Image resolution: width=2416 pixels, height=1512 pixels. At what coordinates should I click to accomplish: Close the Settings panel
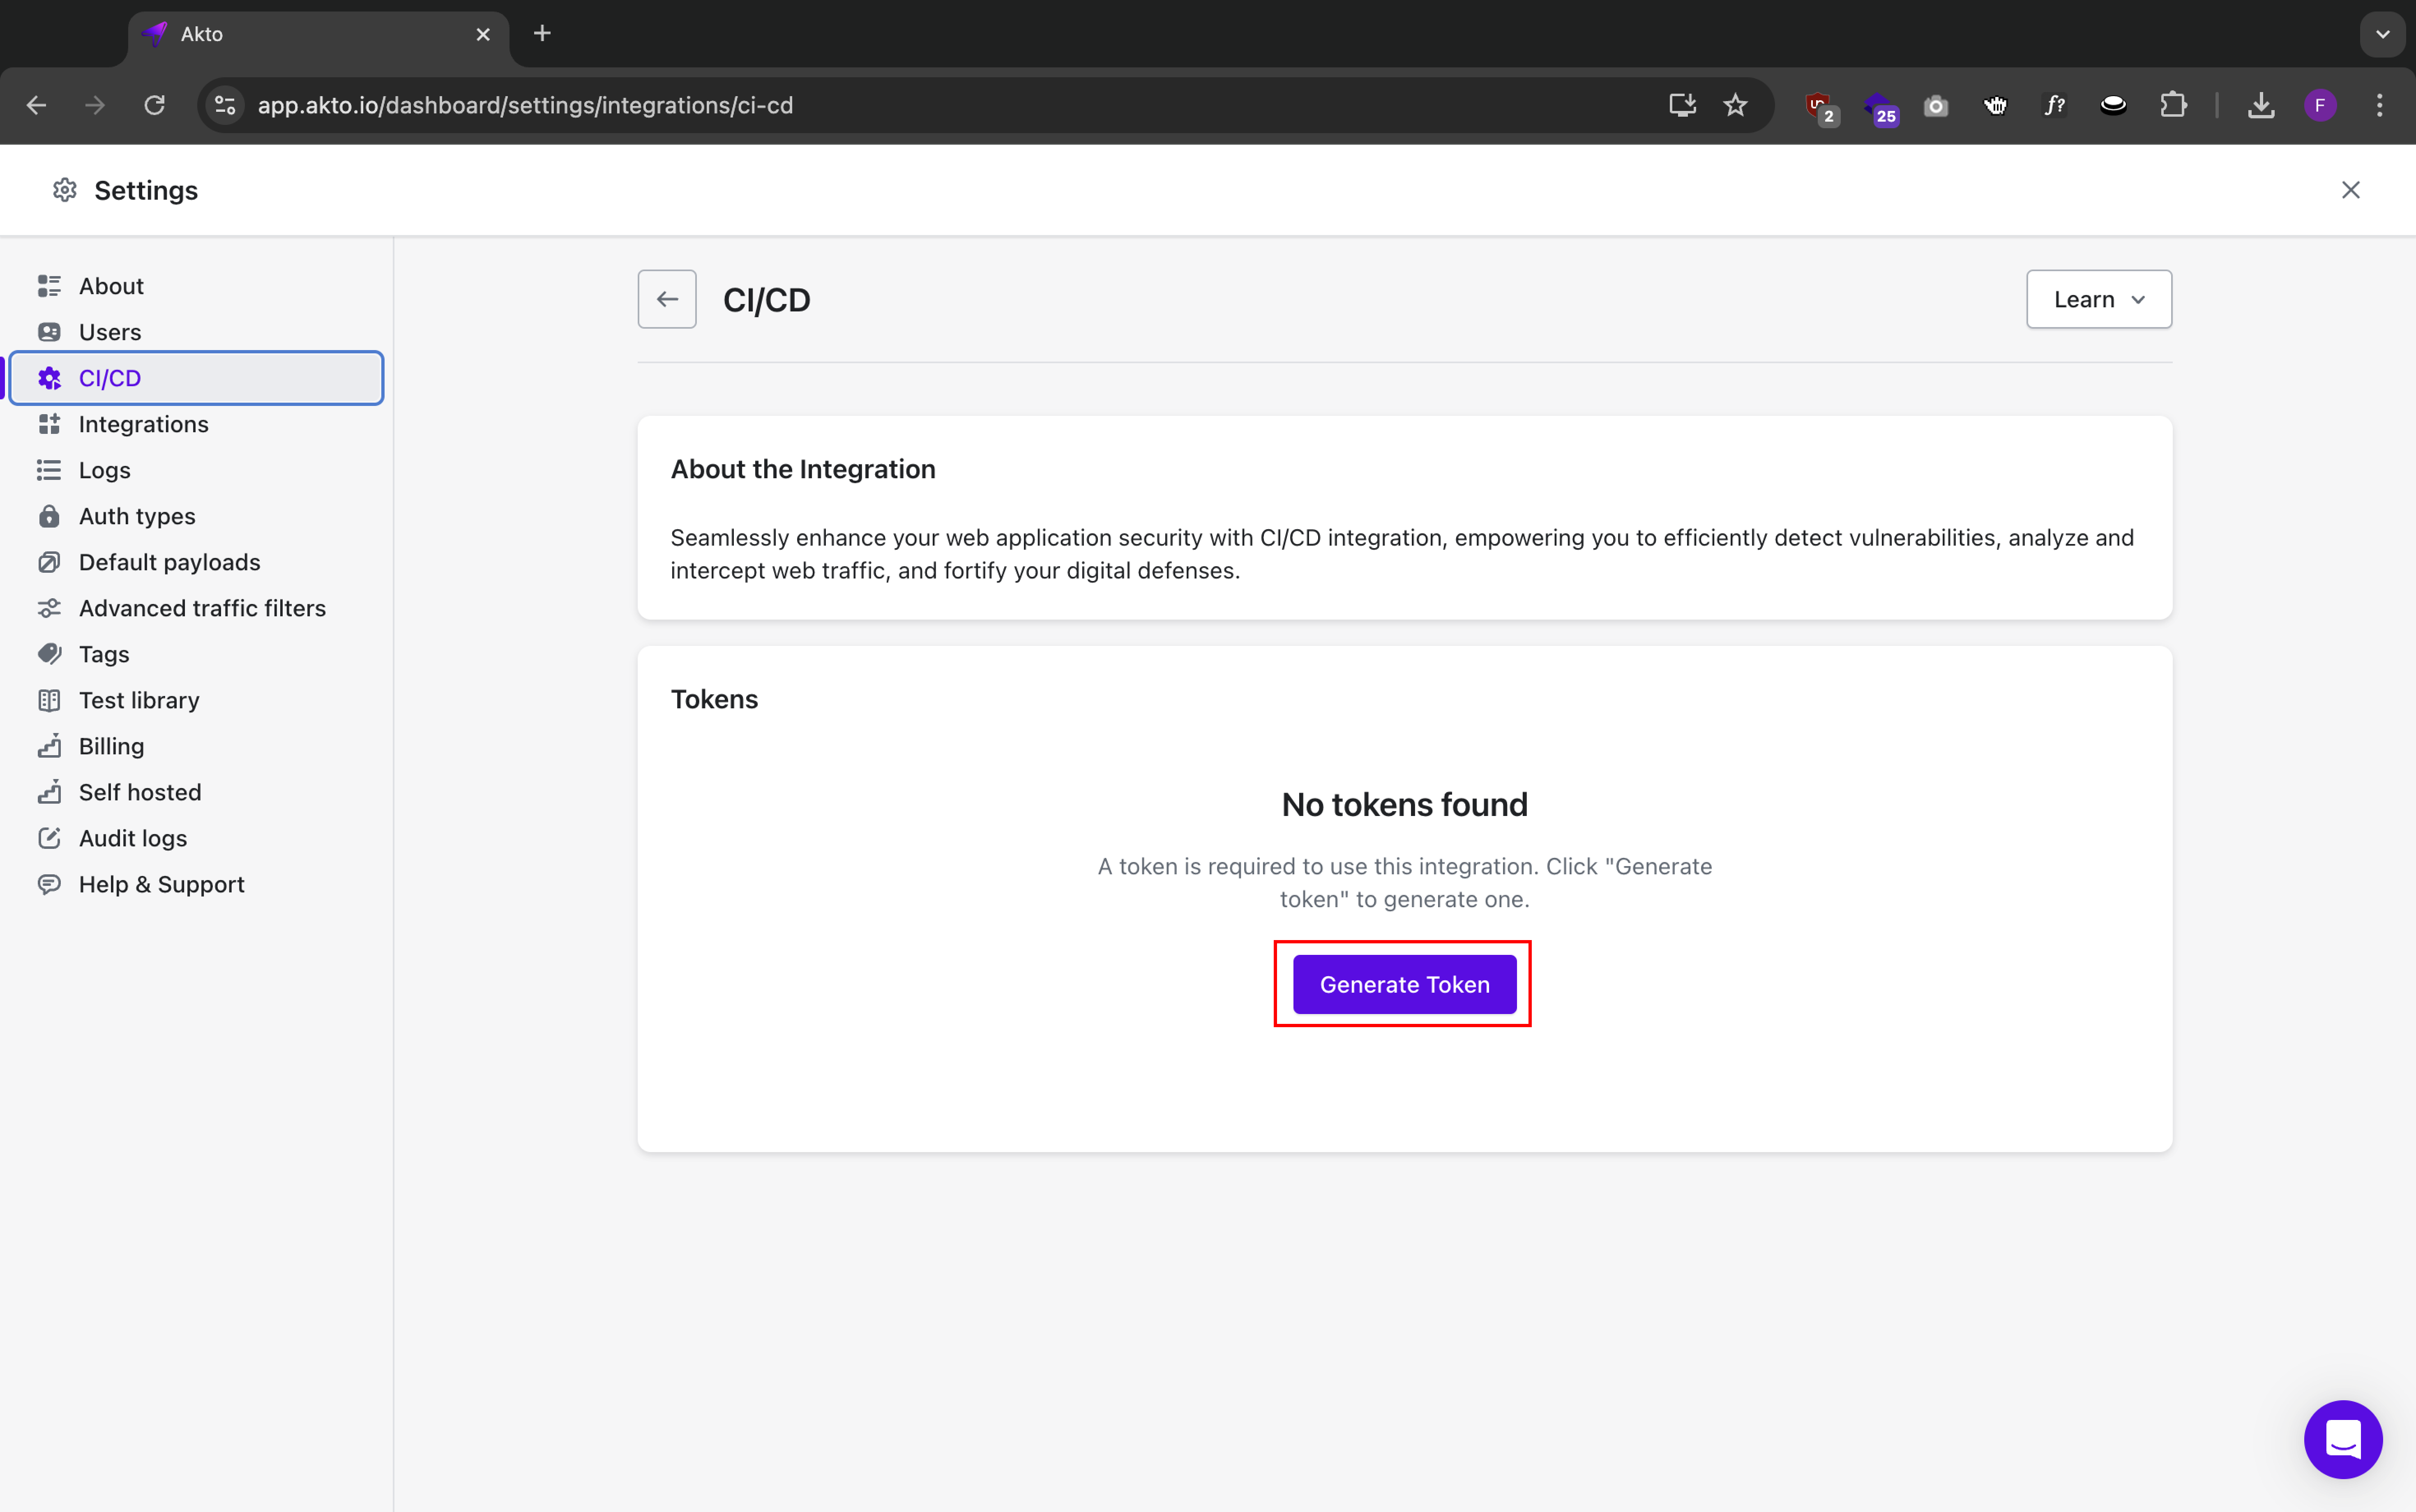tap(2350, 190)
